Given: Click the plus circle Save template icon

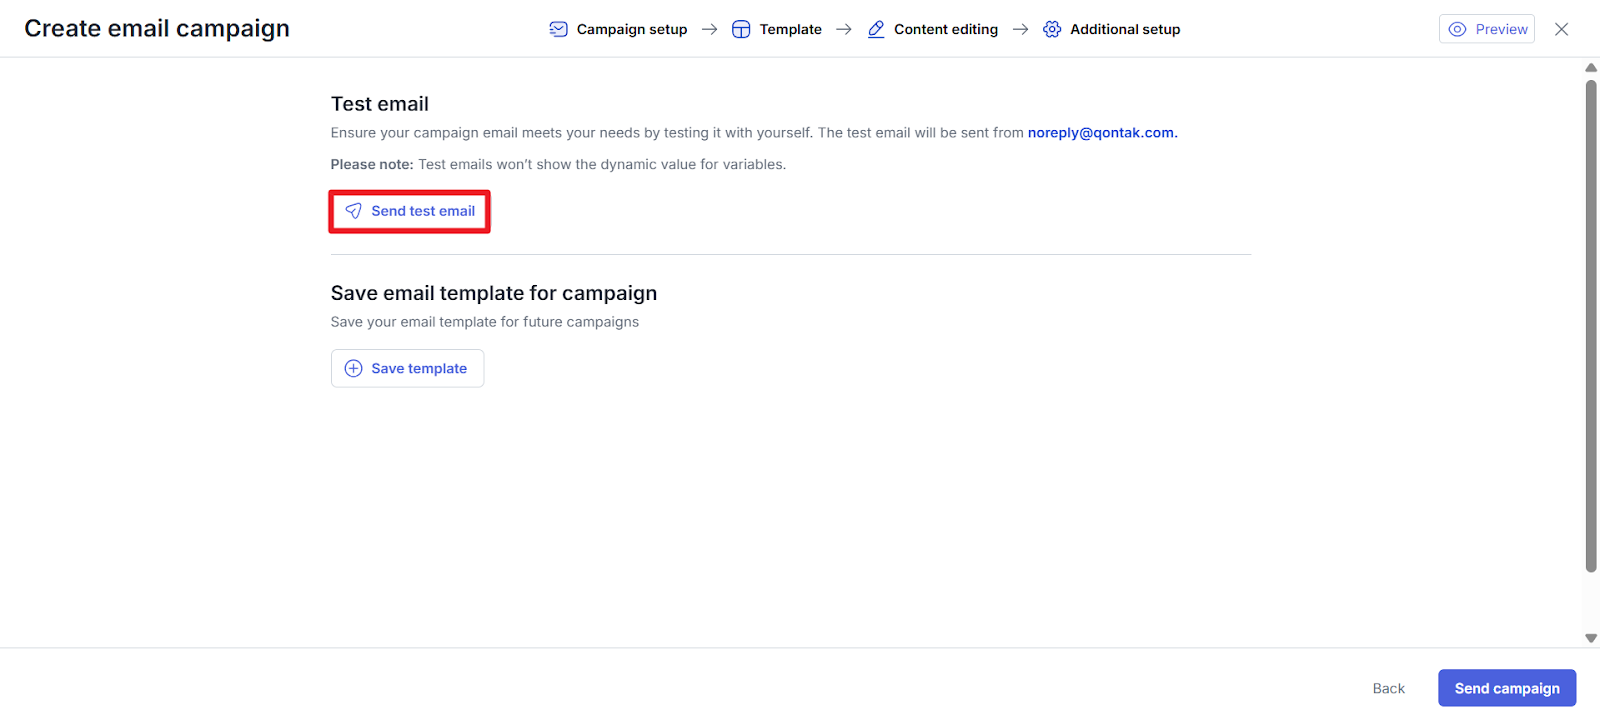Looking at the screenshot, I should point(353,368).
